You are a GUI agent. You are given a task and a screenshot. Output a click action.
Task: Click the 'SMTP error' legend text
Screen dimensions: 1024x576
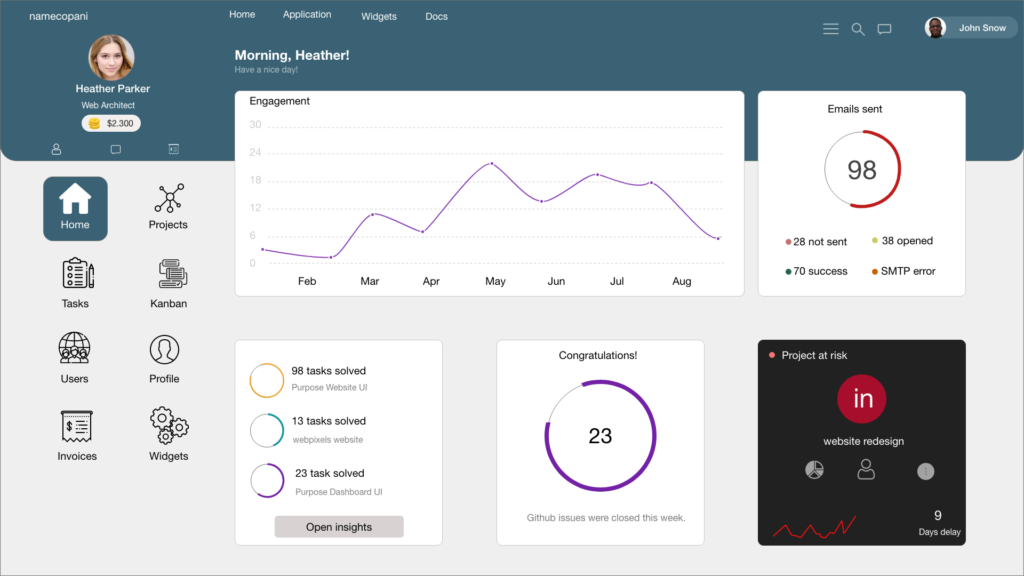click(x=908, y=272)
